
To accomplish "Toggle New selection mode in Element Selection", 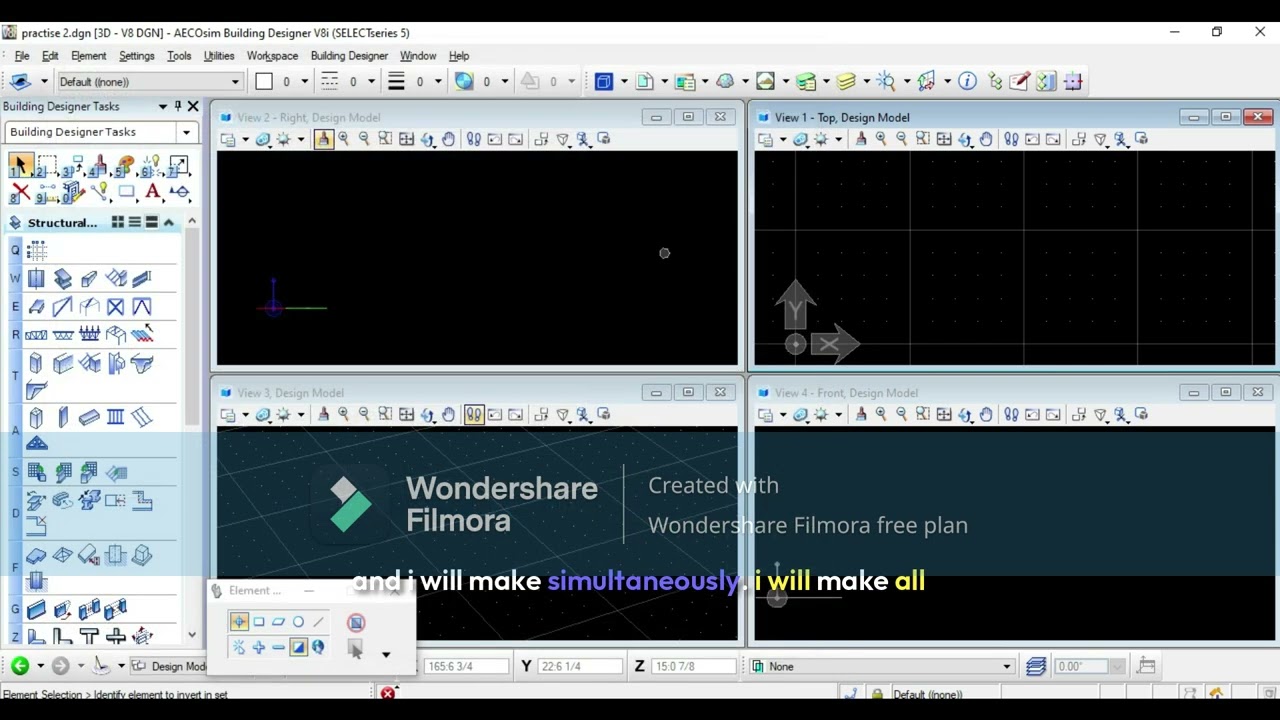I will 239,647.
